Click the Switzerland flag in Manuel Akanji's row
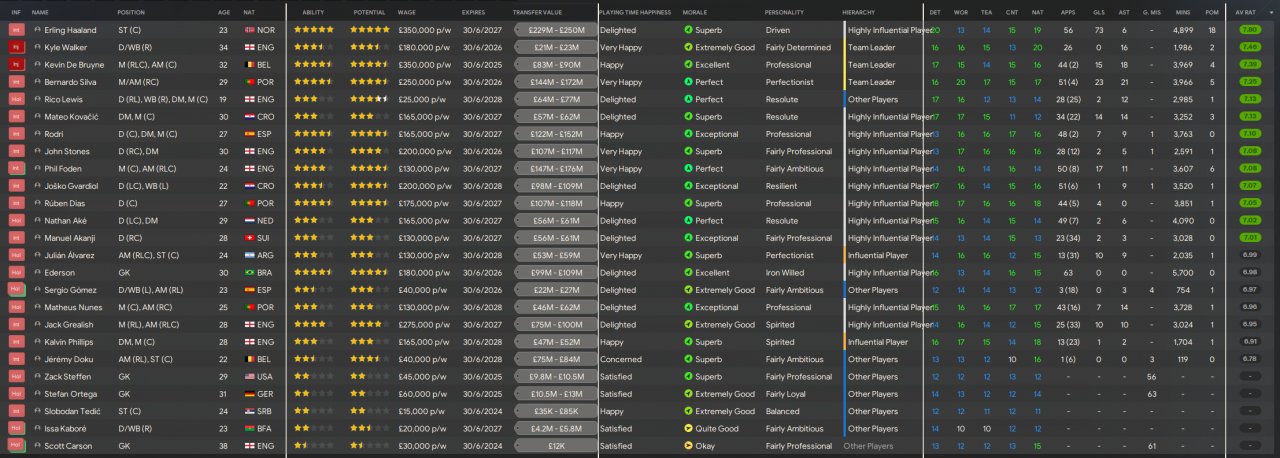 [x=249, y=238]
